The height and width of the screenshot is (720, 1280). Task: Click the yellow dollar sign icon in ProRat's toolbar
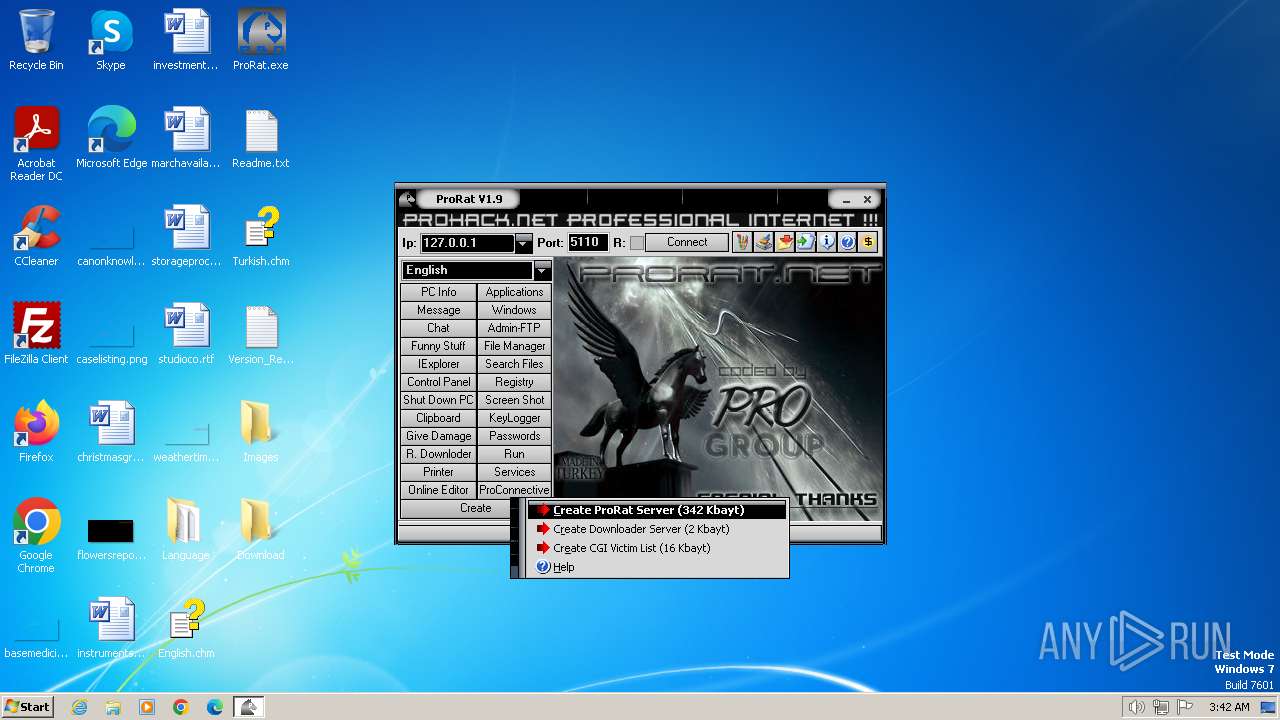point(868,242)
